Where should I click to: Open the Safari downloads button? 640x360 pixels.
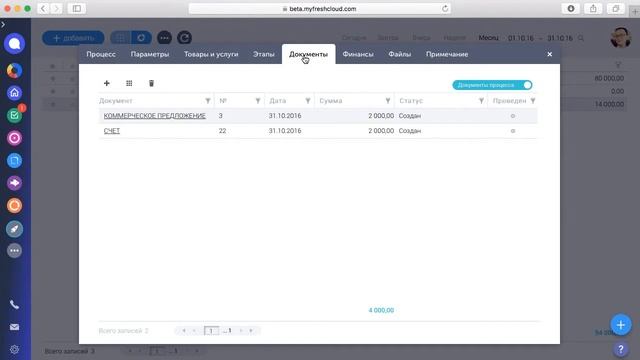pos(571,9)
